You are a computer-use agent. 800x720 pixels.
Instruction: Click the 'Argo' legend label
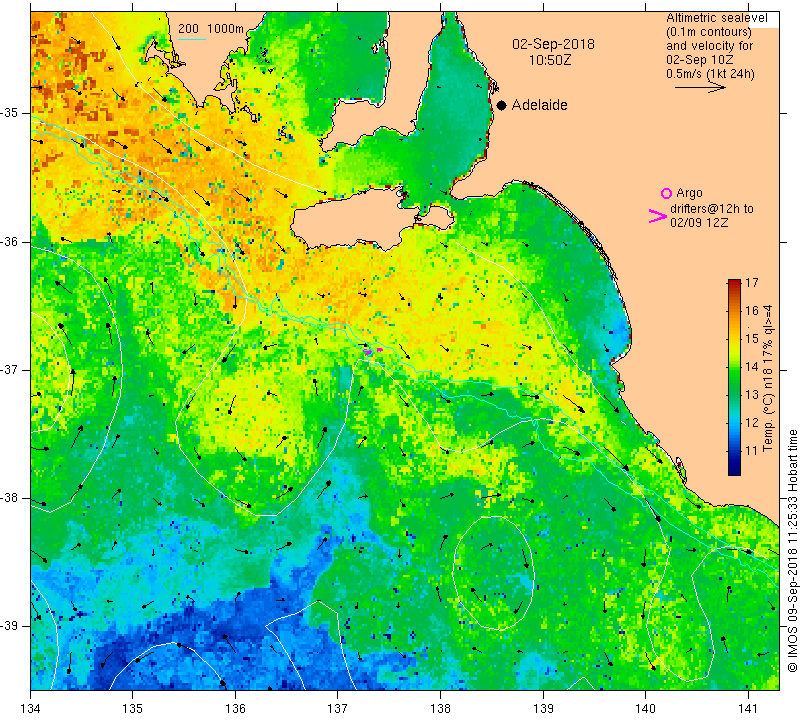coord(689,193)
